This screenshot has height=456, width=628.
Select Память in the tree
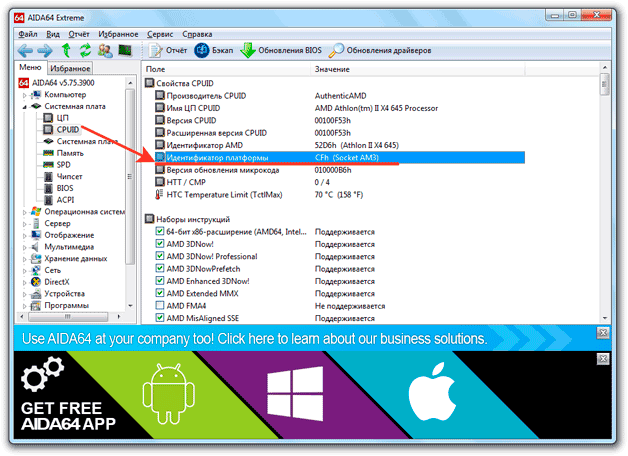pyautogui.click(x=64, y=153)
